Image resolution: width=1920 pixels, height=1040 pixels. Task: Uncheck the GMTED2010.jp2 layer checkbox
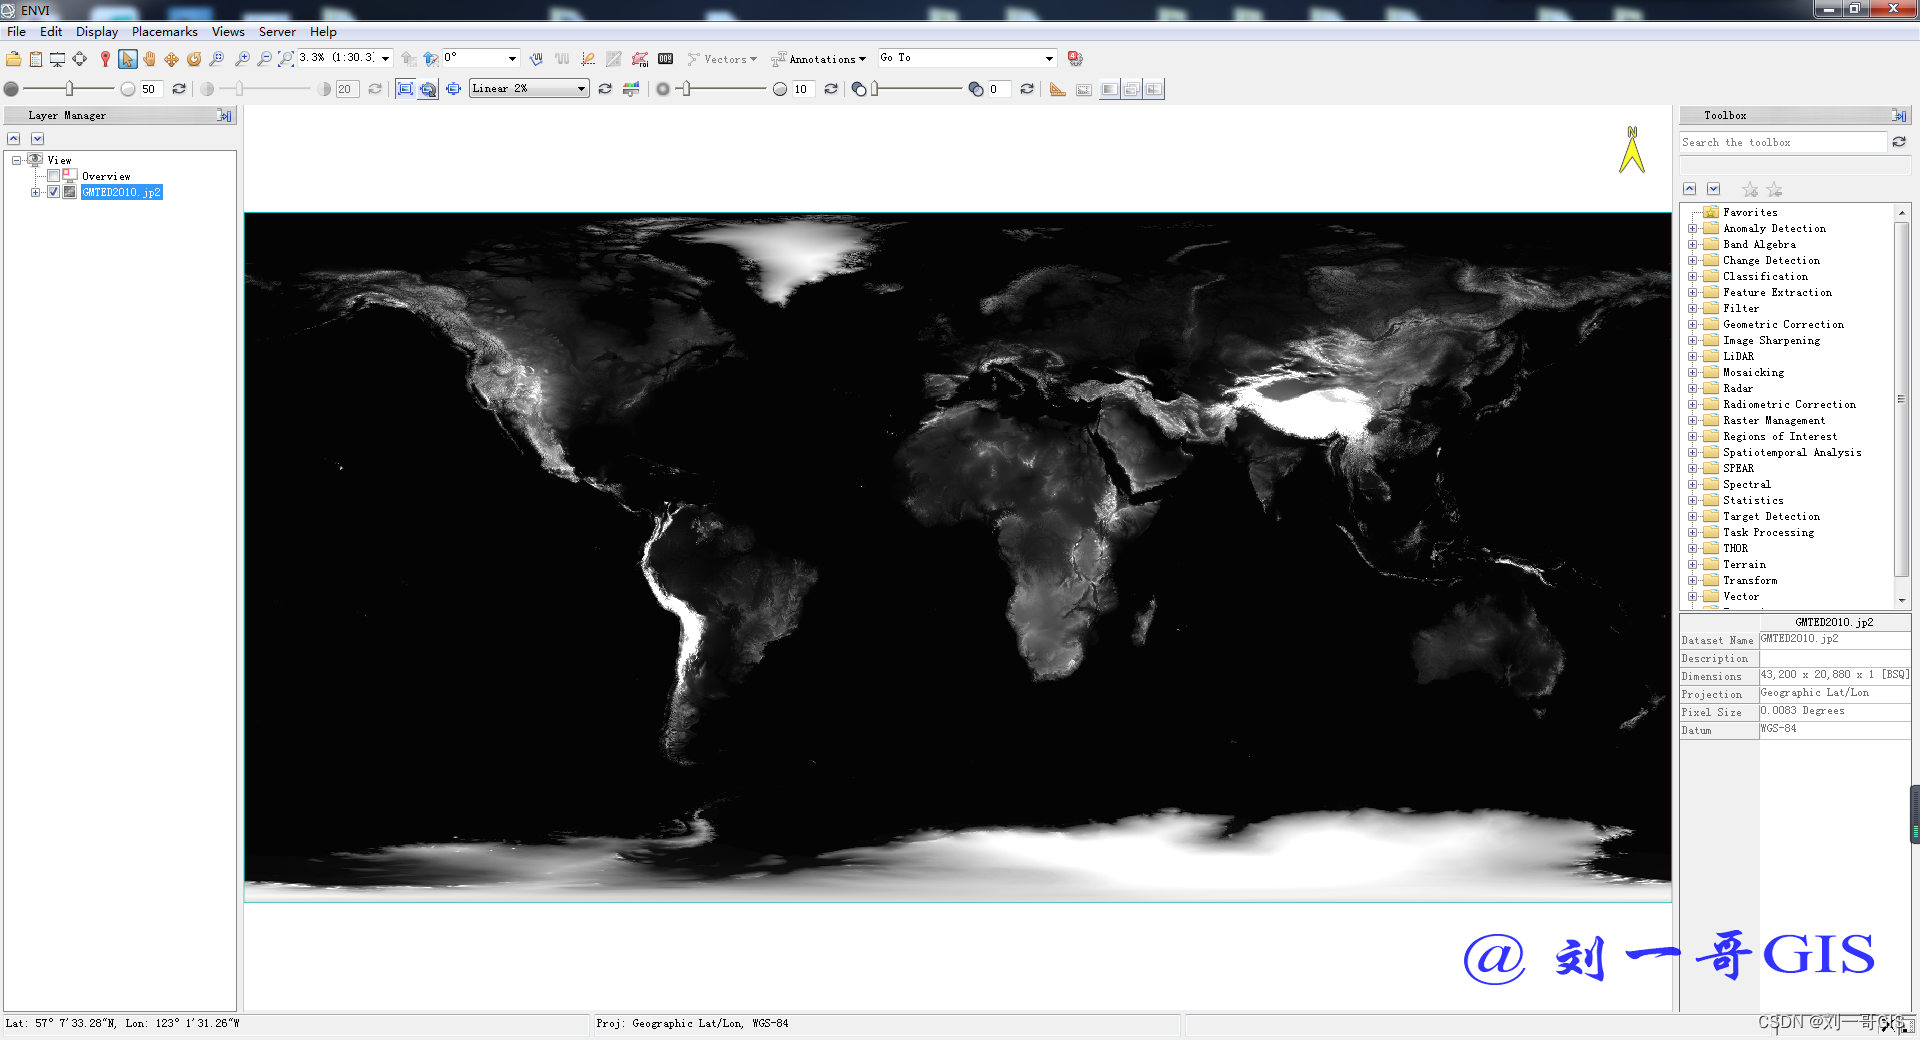54,192
